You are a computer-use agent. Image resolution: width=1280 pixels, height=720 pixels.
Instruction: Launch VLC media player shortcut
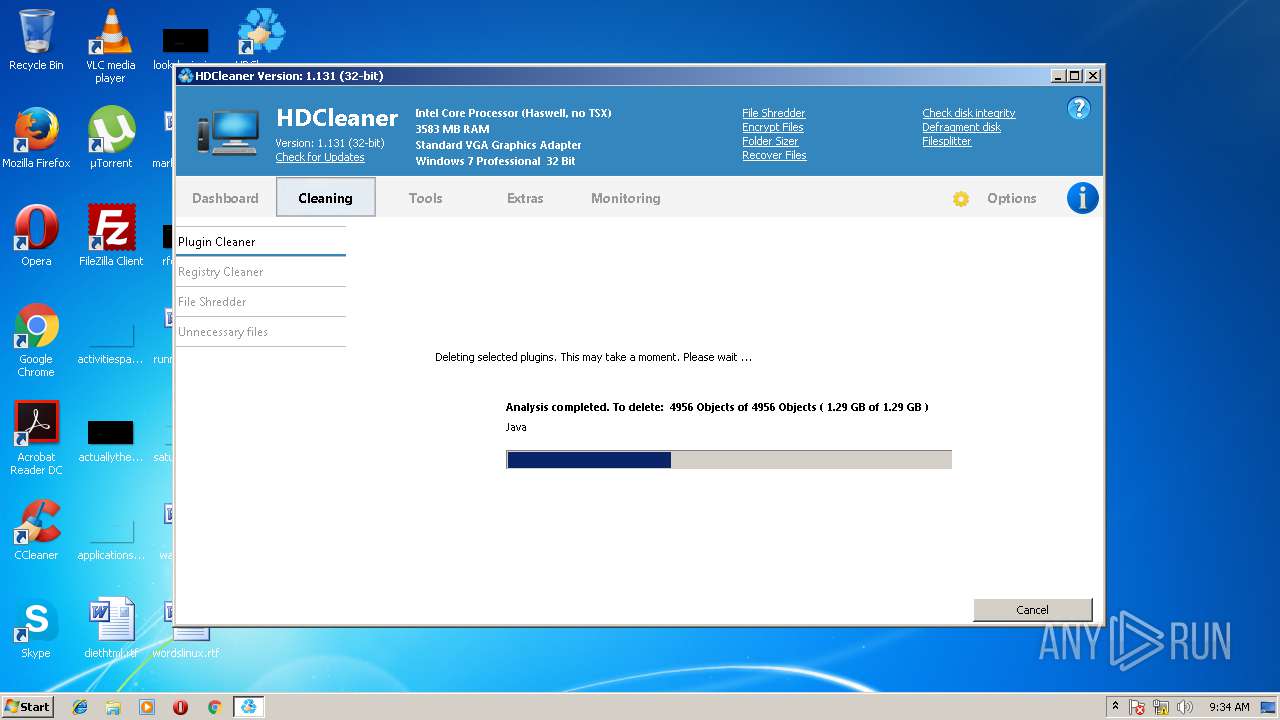click(x=110, y=45)
